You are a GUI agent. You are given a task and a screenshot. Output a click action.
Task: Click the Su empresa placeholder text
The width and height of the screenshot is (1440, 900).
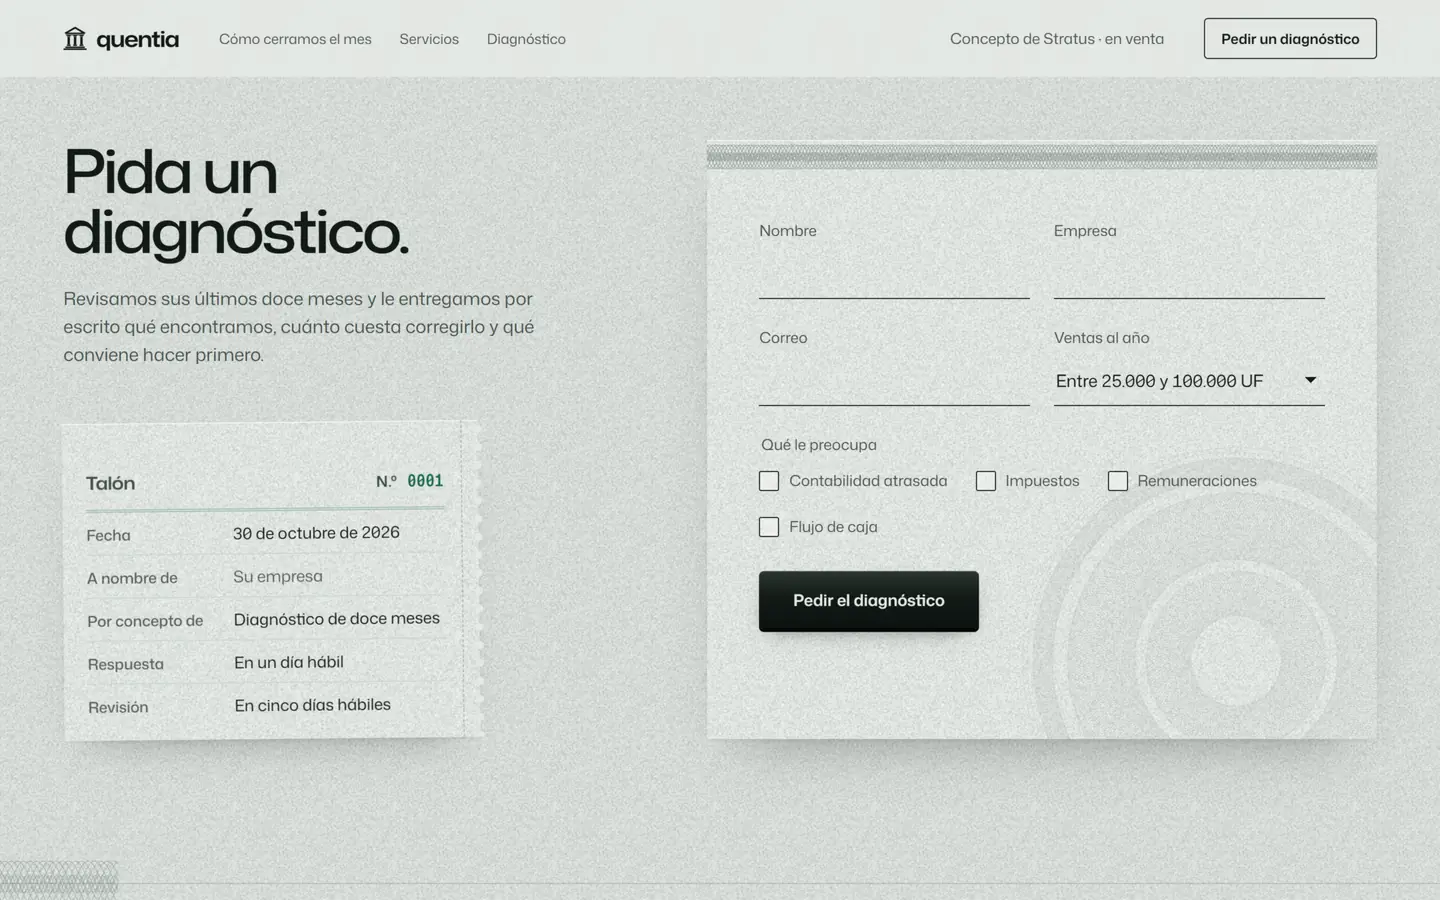click(x=278, y=577)
